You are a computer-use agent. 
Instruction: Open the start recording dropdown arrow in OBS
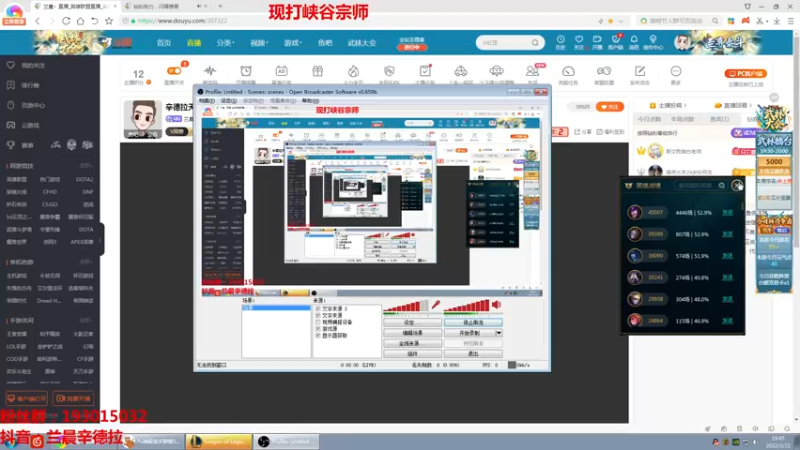[x=498, y=333]
